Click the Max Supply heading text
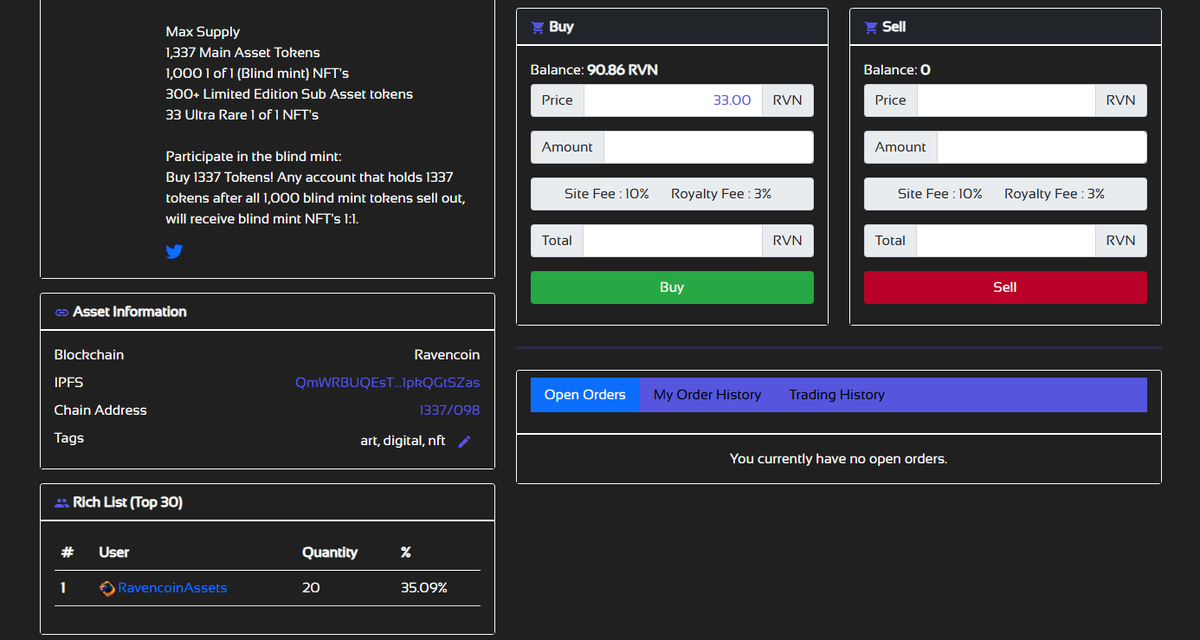1200x640 pixels. point(203,32)
